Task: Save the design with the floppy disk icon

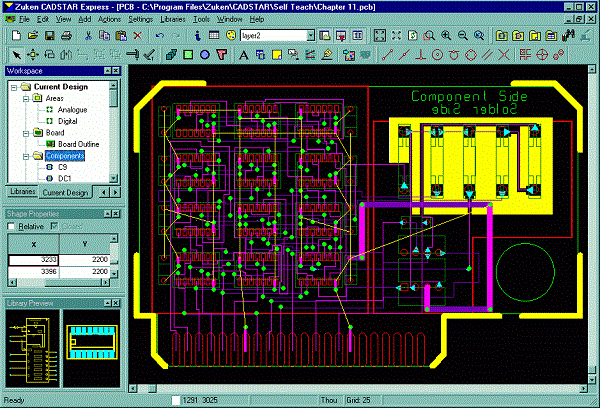Action: click(x=49, y=36)
